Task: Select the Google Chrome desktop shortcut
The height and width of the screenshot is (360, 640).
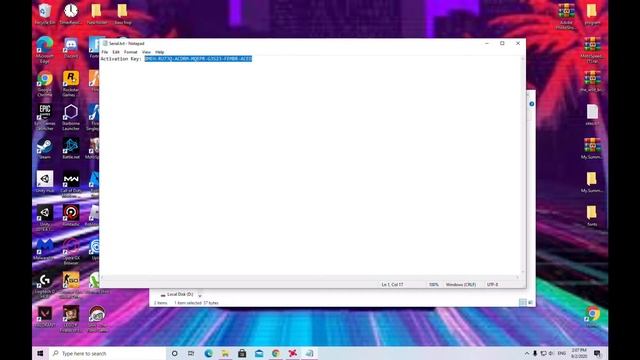Action: (x=44, y=84)
